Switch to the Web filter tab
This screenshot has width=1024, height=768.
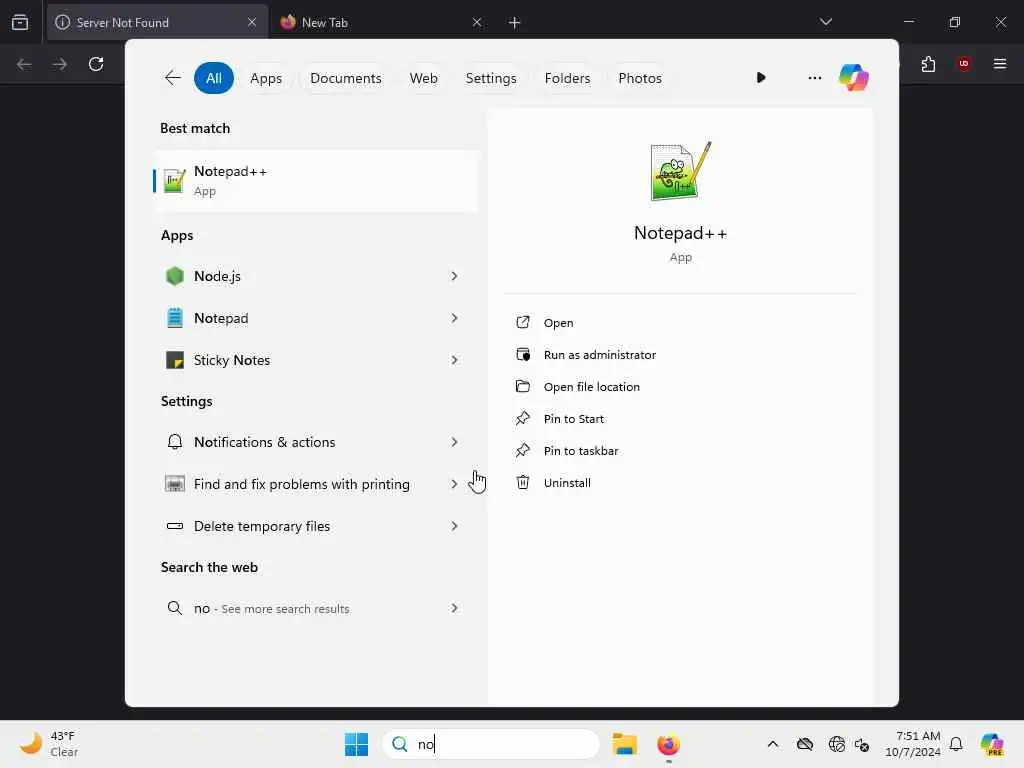click(x=423, y=78)
